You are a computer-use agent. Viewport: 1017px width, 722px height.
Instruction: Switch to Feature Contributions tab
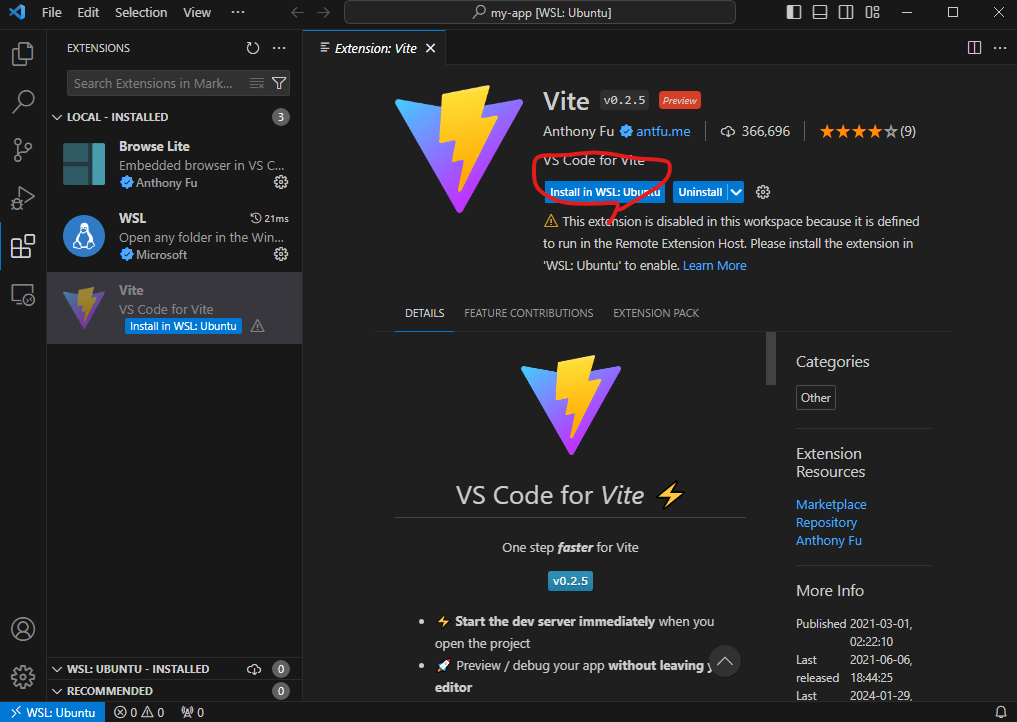pos(529,313)
